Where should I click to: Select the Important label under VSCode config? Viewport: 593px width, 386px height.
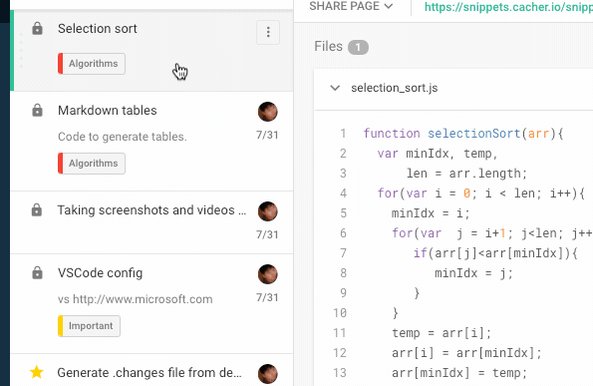coord(89,326)
